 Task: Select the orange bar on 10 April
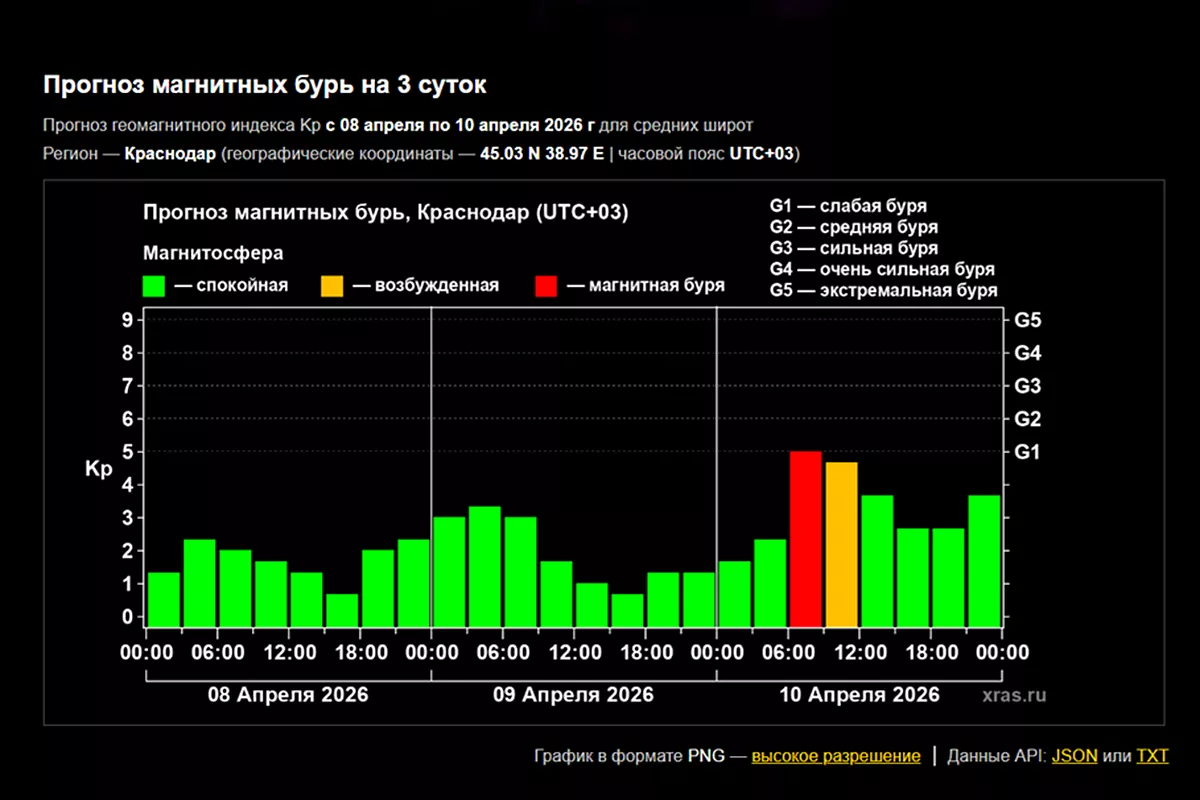(x=841, y=543)
